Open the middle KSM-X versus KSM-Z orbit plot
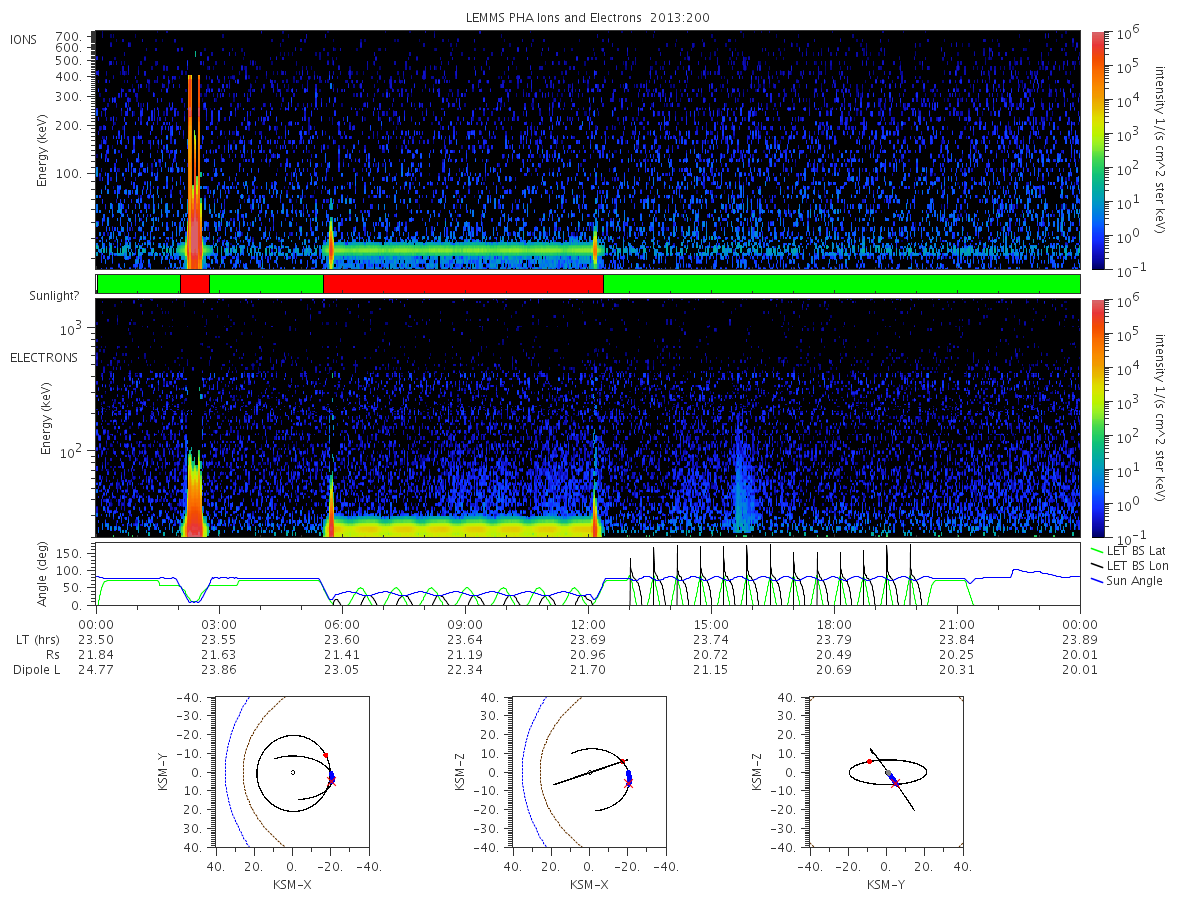Image resolution: width=1200 pixels, height=900 pixels. click(x=589, y=772)
